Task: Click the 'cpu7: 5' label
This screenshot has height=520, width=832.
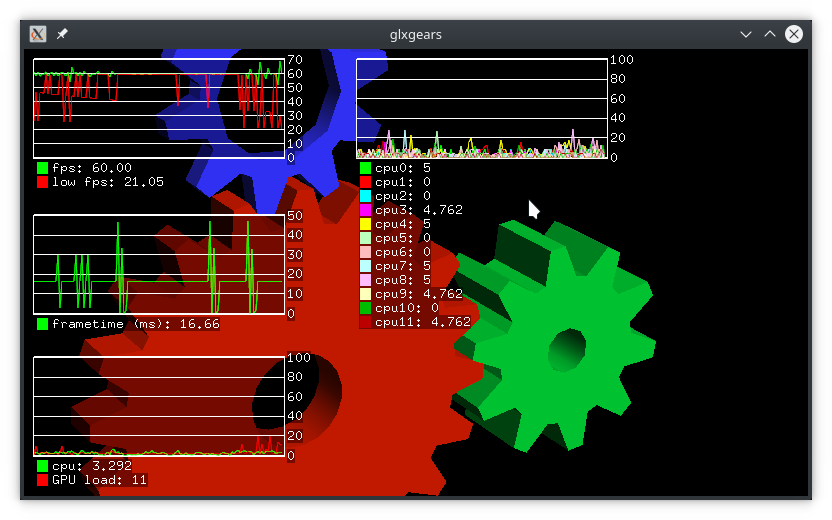Action: (x=403, y=266)
